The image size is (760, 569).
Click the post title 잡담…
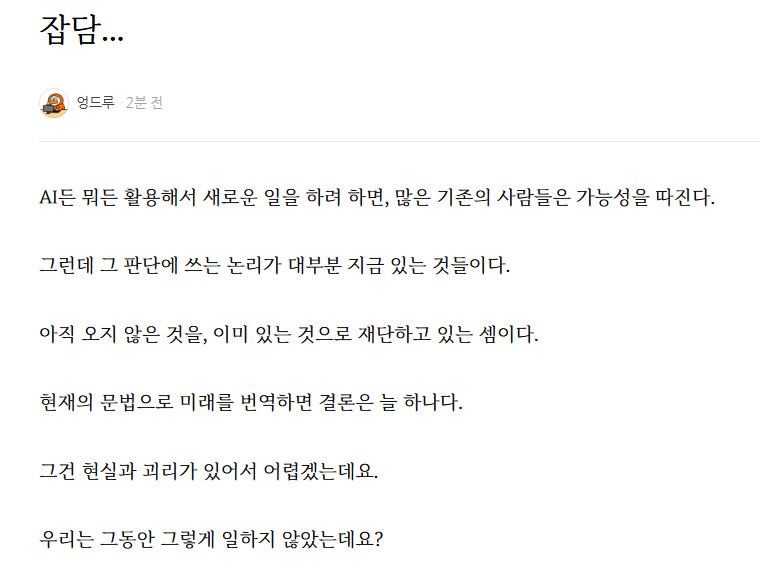click(81, 31)
